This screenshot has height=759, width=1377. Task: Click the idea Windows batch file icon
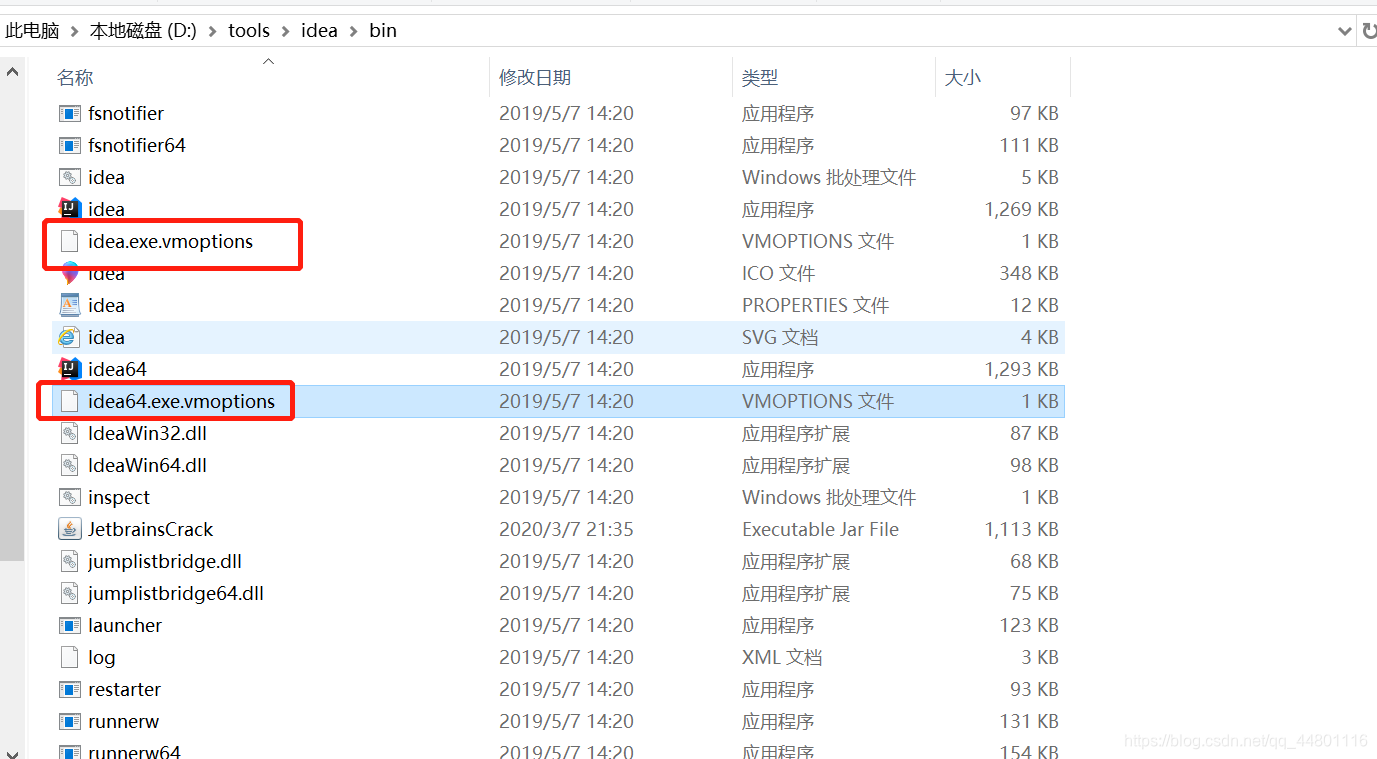69,177
